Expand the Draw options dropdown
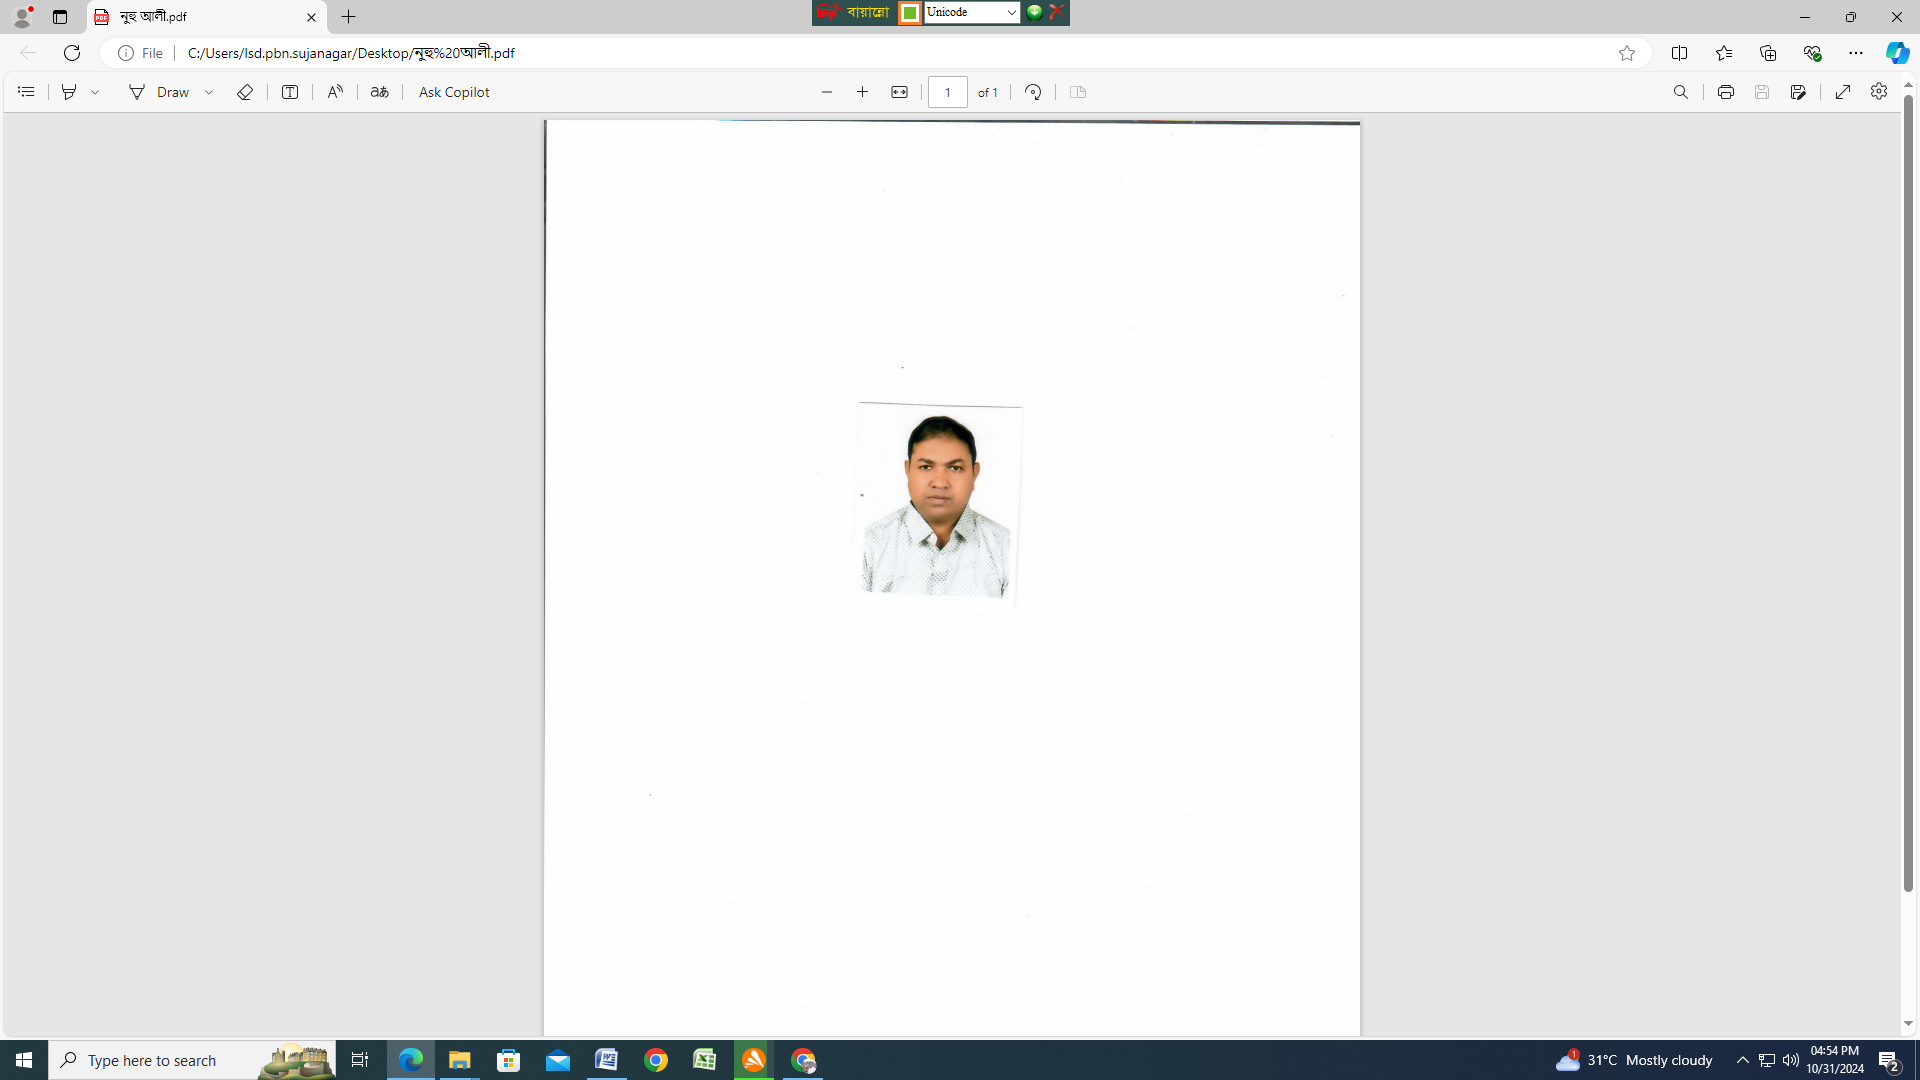The height and width of the screenshot is (1080, 1920). (210, 92)
